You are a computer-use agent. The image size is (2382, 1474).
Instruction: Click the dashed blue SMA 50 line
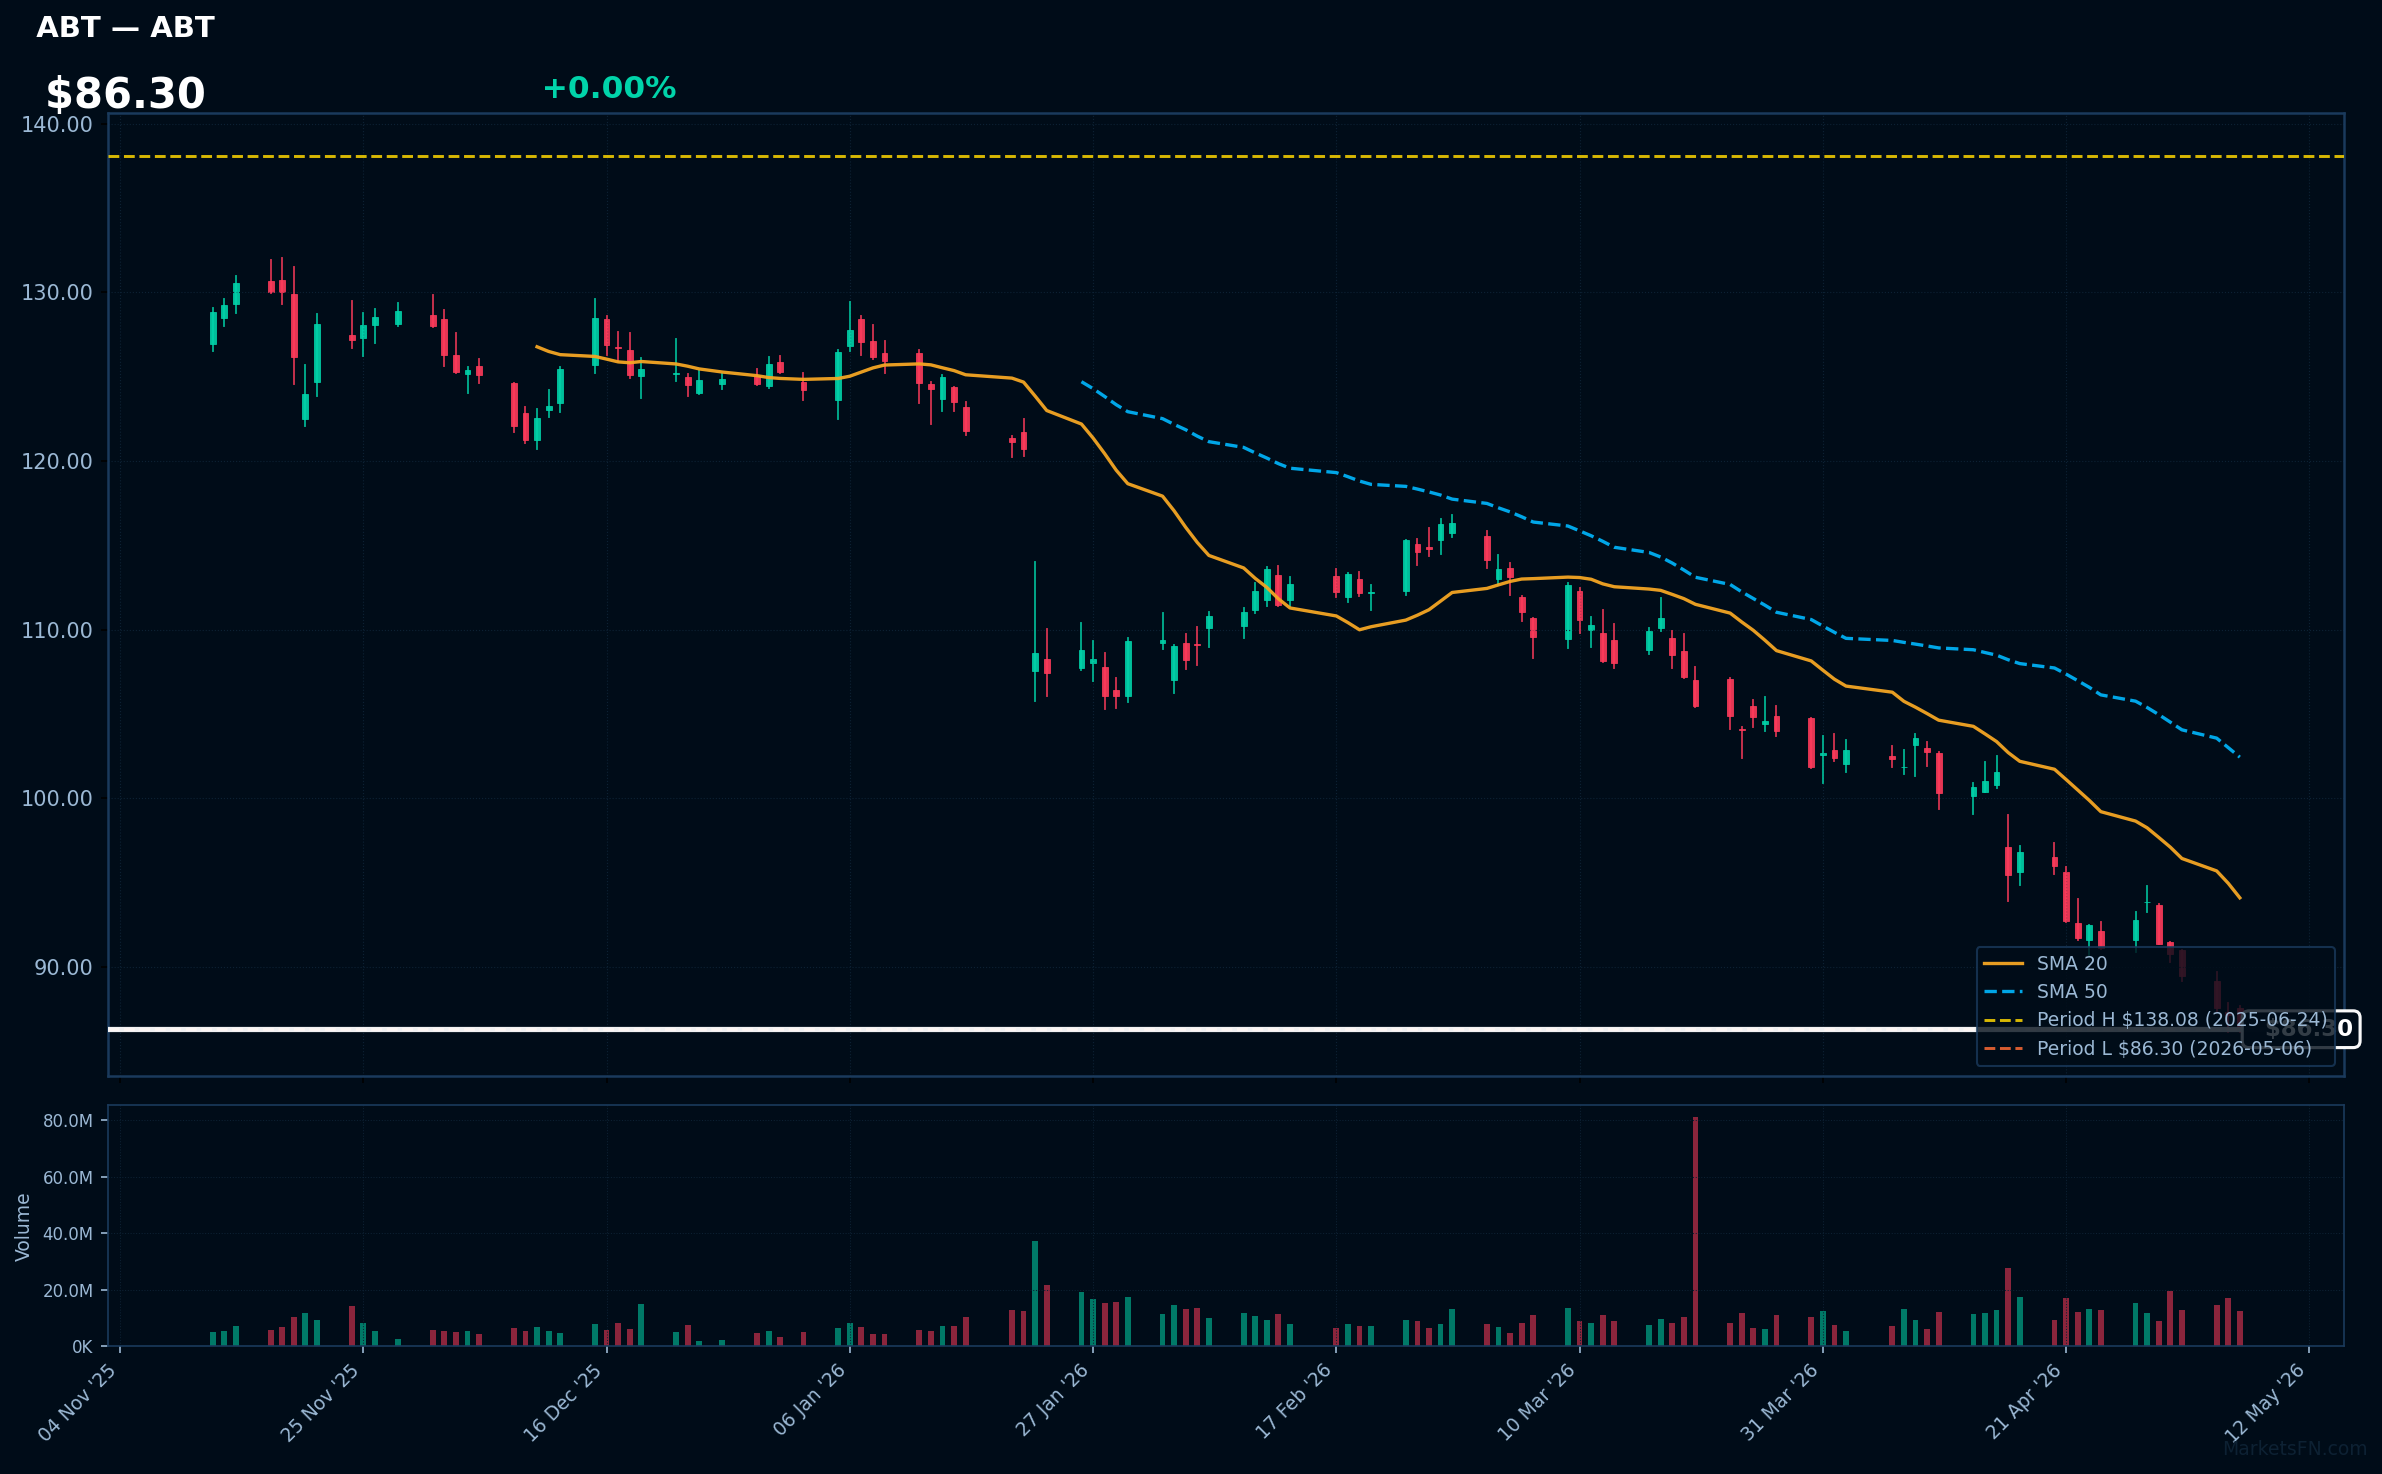1660,561
